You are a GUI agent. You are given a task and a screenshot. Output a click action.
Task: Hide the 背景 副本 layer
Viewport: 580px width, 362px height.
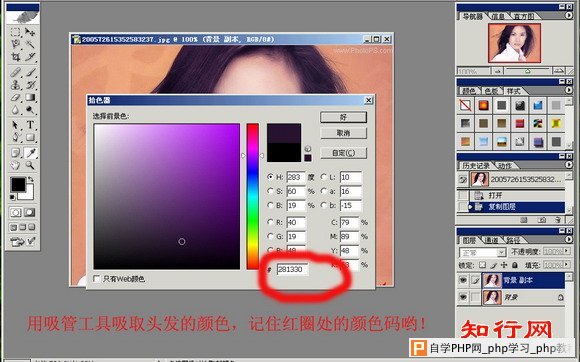(x=463, y=280)
